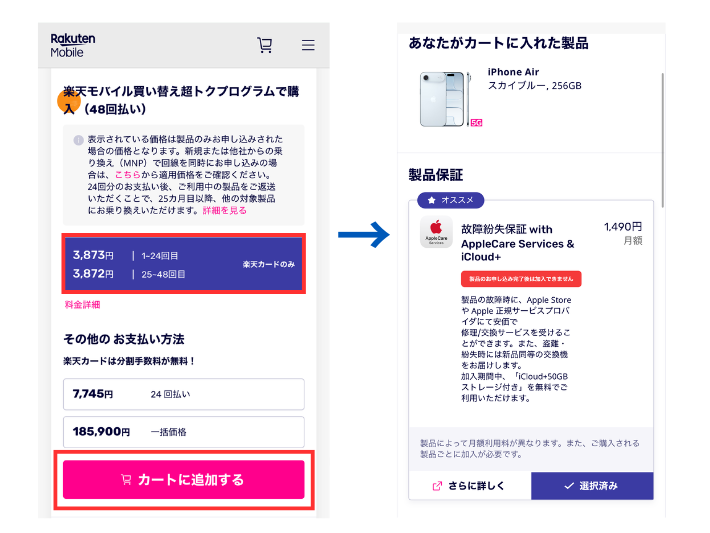Open the こちら link for applicable prices
Viewport: 710px width, 533px height.
click(x=128, y=175)
